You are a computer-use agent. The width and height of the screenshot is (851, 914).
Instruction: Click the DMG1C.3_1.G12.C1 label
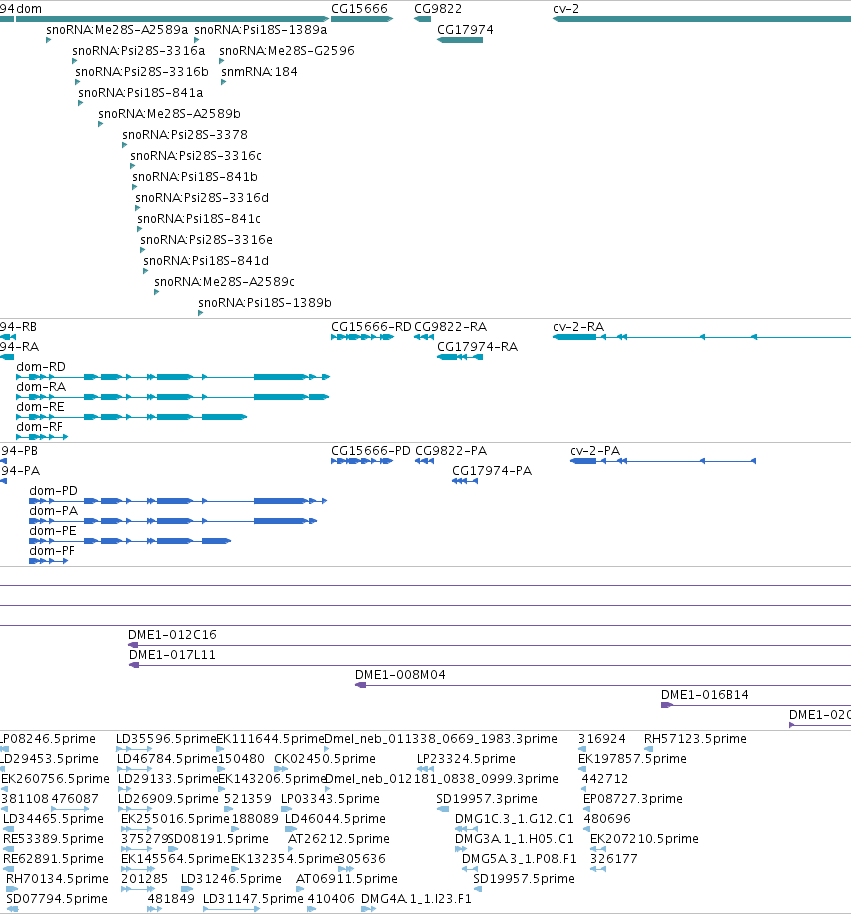tap(514, 819)
